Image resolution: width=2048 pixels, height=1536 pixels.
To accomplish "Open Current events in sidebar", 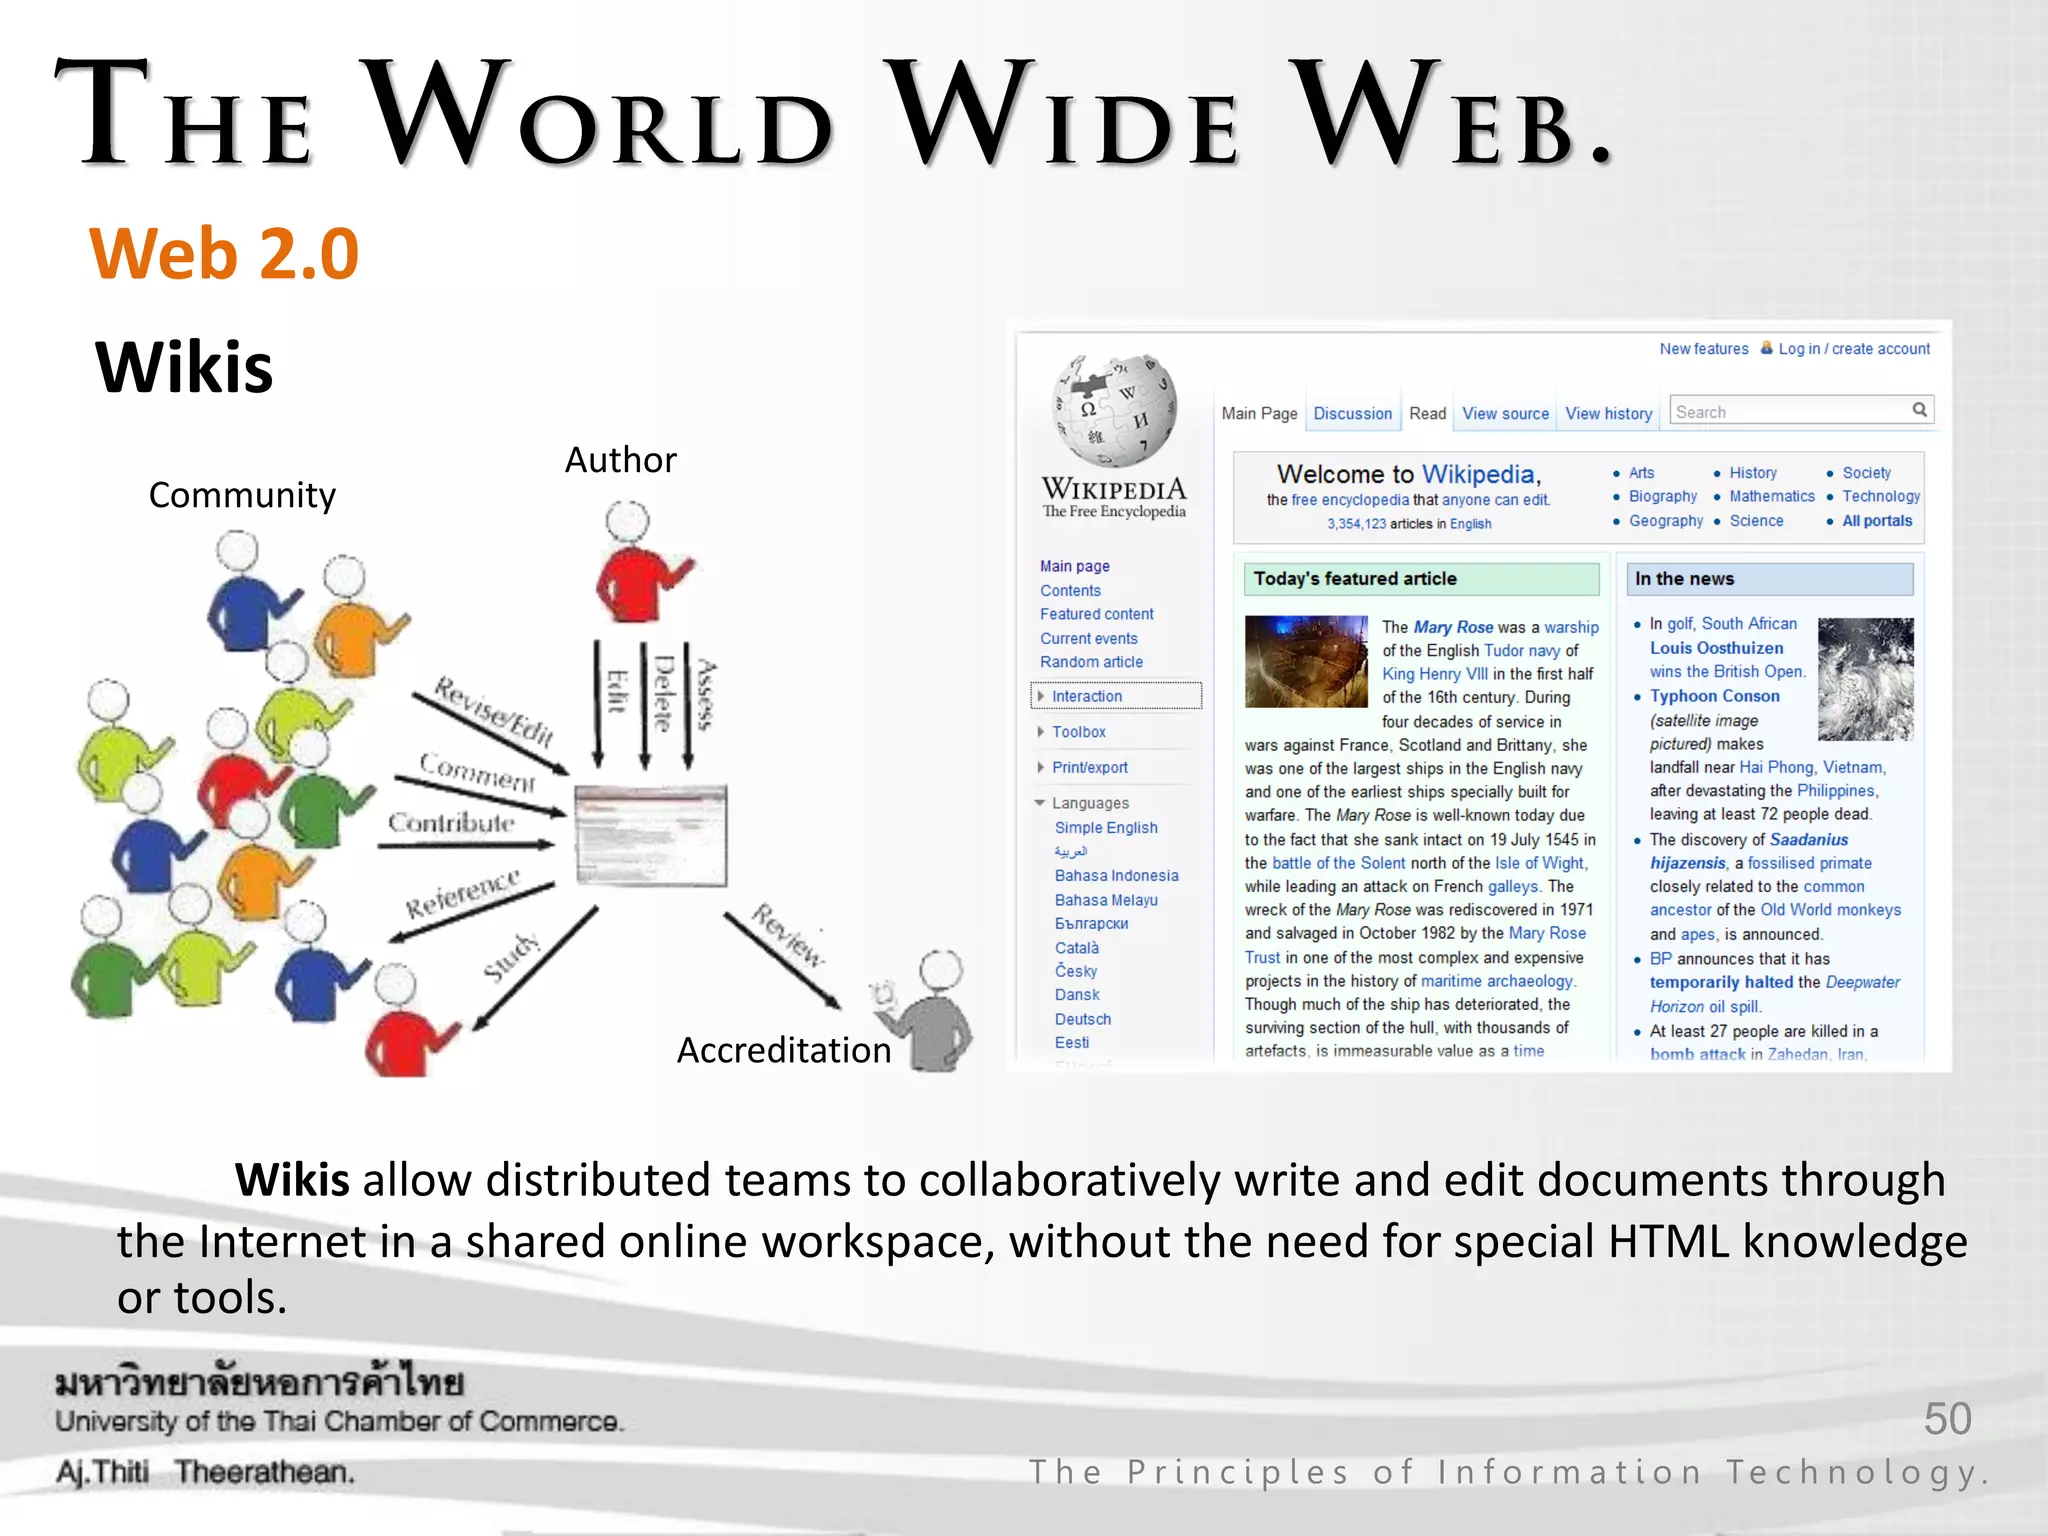I will pos(1088,638).
